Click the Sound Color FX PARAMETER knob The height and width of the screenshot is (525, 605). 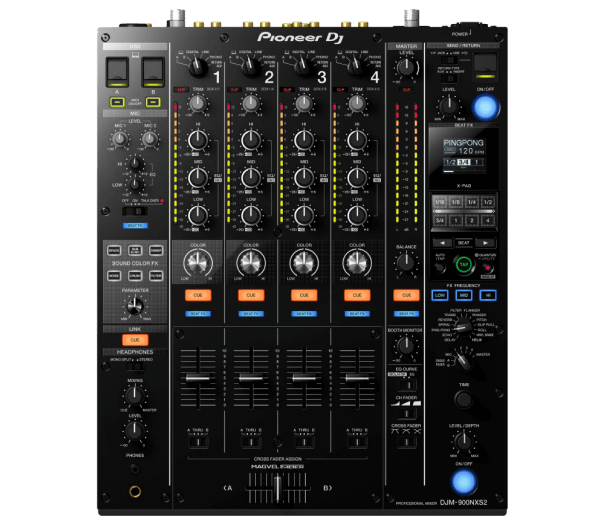[135, 306]
